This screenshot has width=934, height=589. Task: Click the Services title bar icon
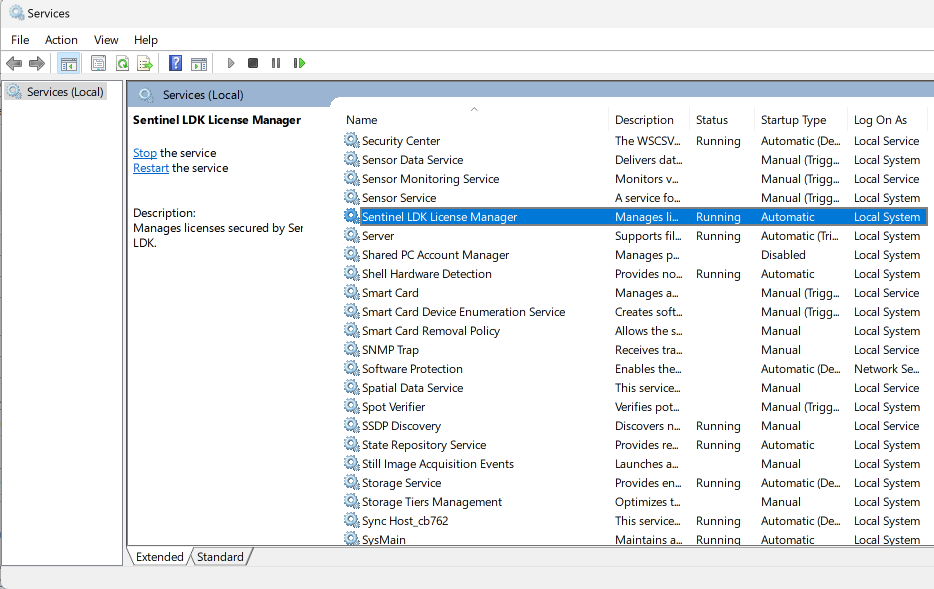pyautogui.click(x=16, y=13)
